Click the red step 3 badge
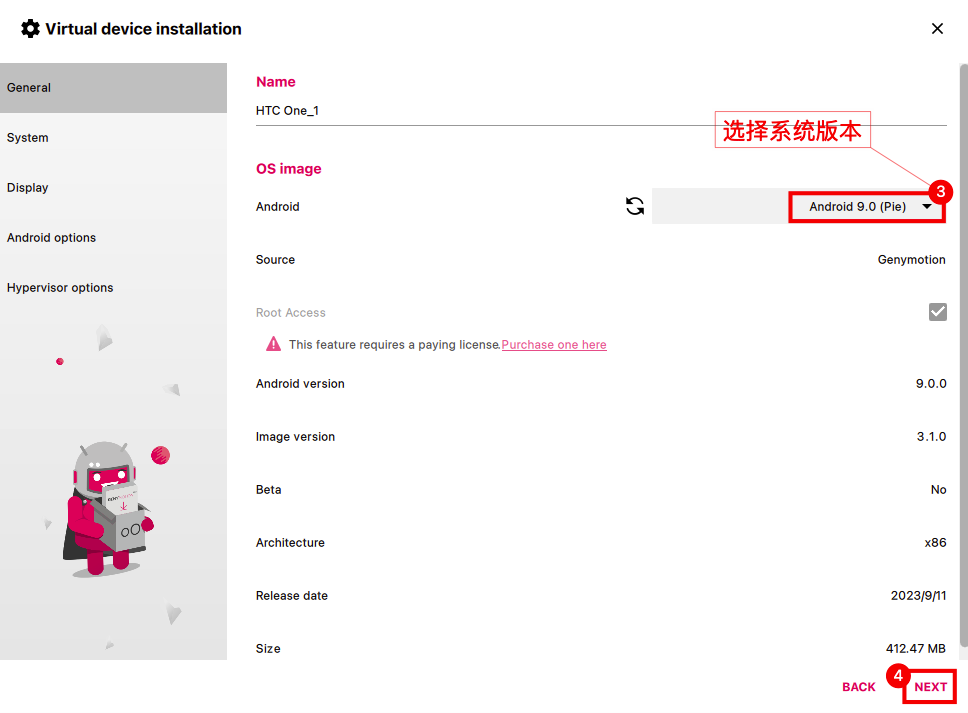Viewport: 968px width, 713px height. 939,191
